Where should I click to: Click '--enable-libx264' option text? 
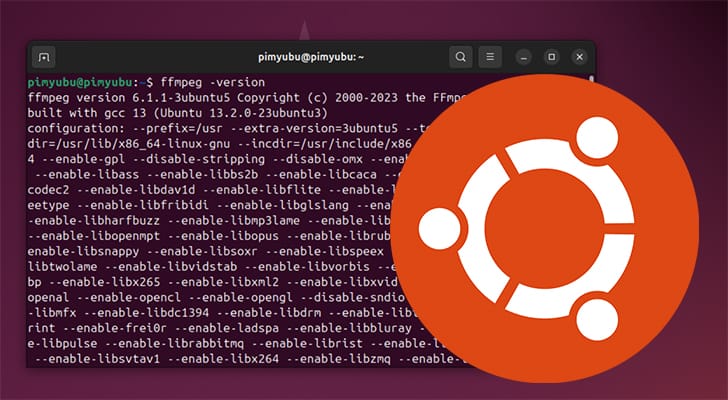(223, 359)
